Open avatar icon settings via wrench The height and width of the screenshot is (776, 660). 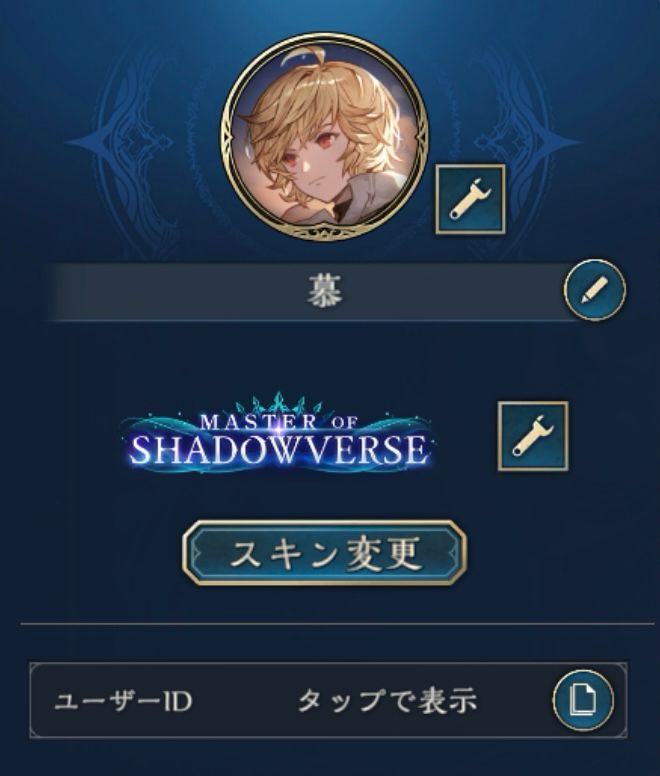point(470,199)
